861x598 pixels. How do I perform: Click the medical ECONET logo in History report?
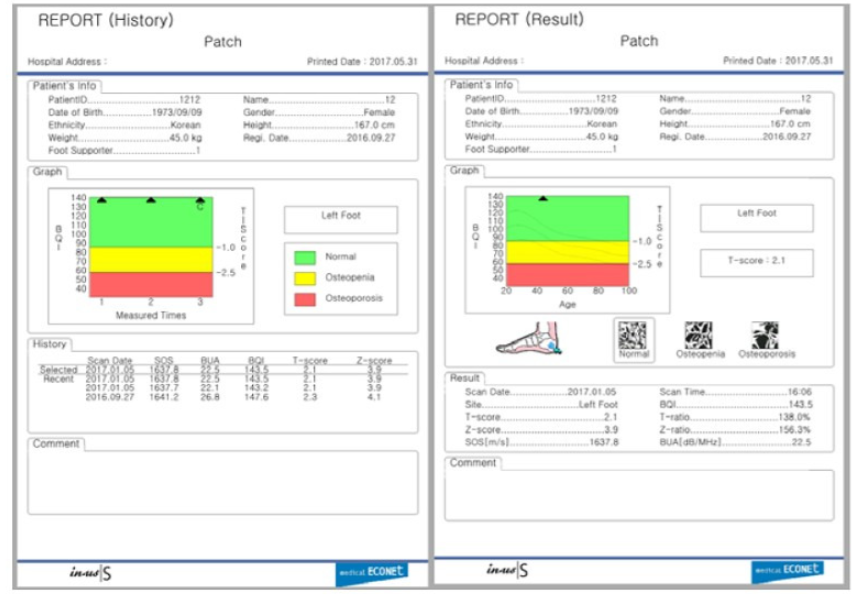(370, 573)
